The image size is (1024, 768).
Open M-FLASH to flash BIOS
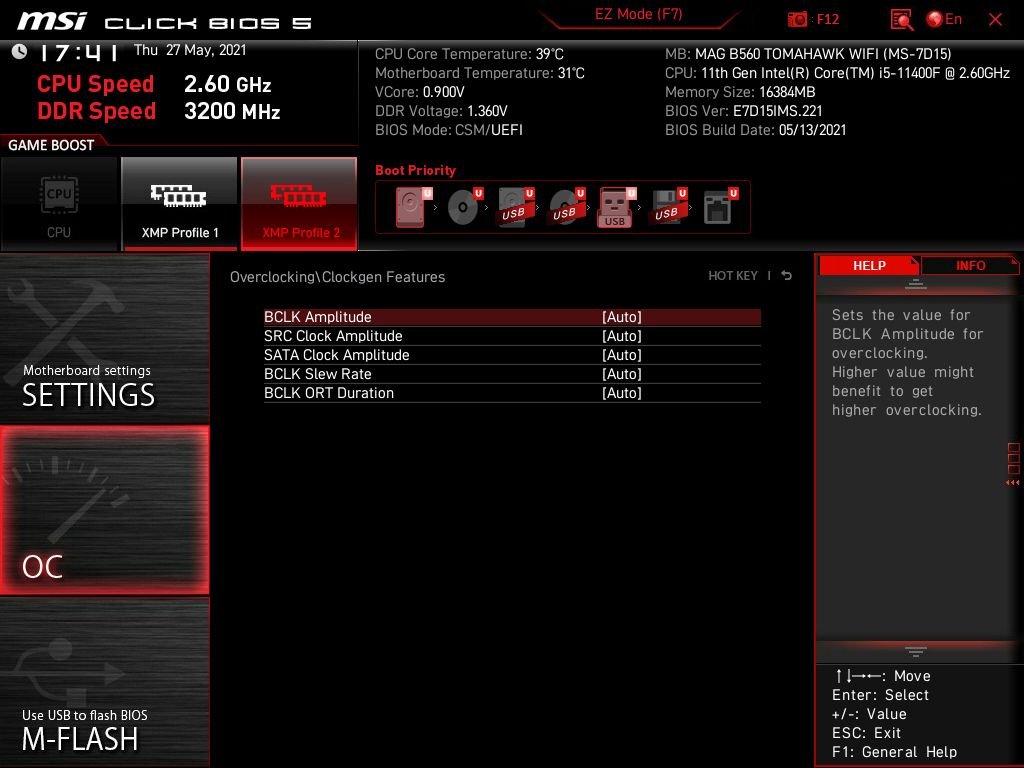[x=104, y=682]
